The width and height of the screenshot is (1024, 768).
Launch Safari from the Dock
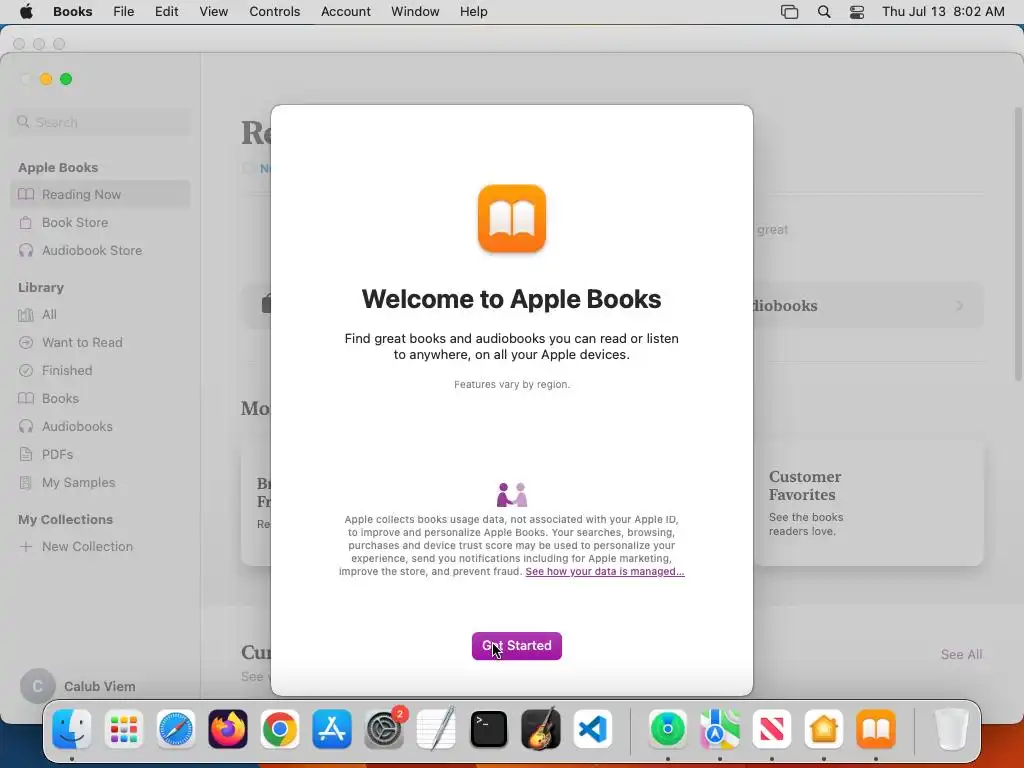[x=176, y=729]
